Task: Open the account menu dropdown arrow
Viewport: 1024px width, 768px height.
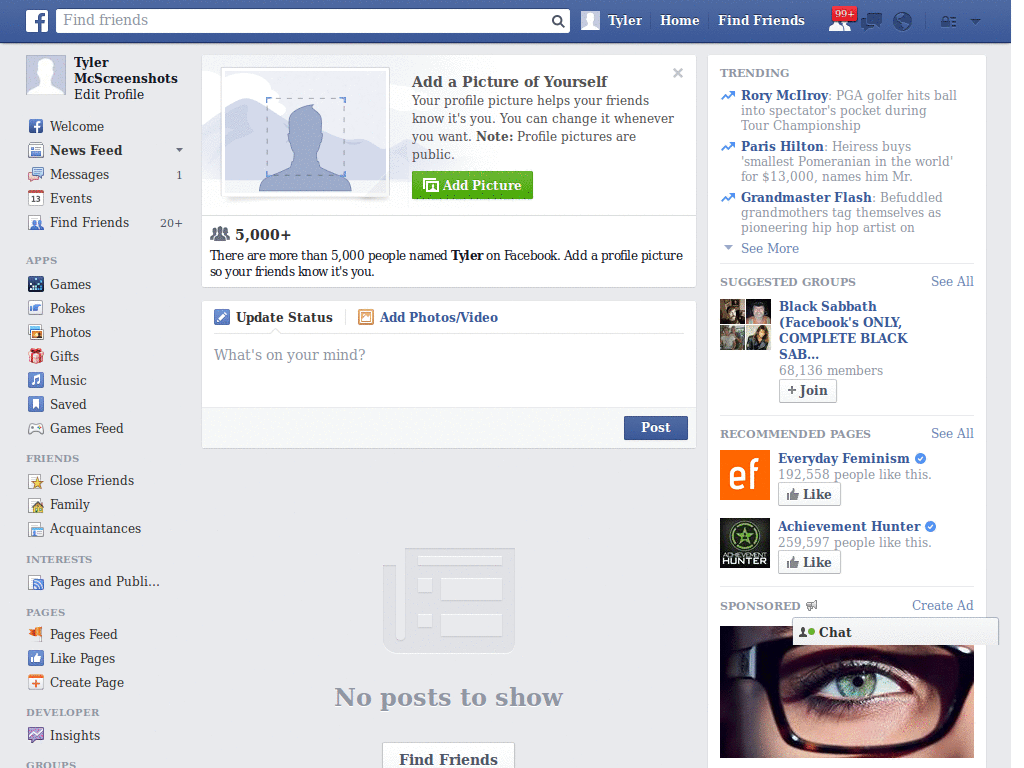Action: click(976, 22)
